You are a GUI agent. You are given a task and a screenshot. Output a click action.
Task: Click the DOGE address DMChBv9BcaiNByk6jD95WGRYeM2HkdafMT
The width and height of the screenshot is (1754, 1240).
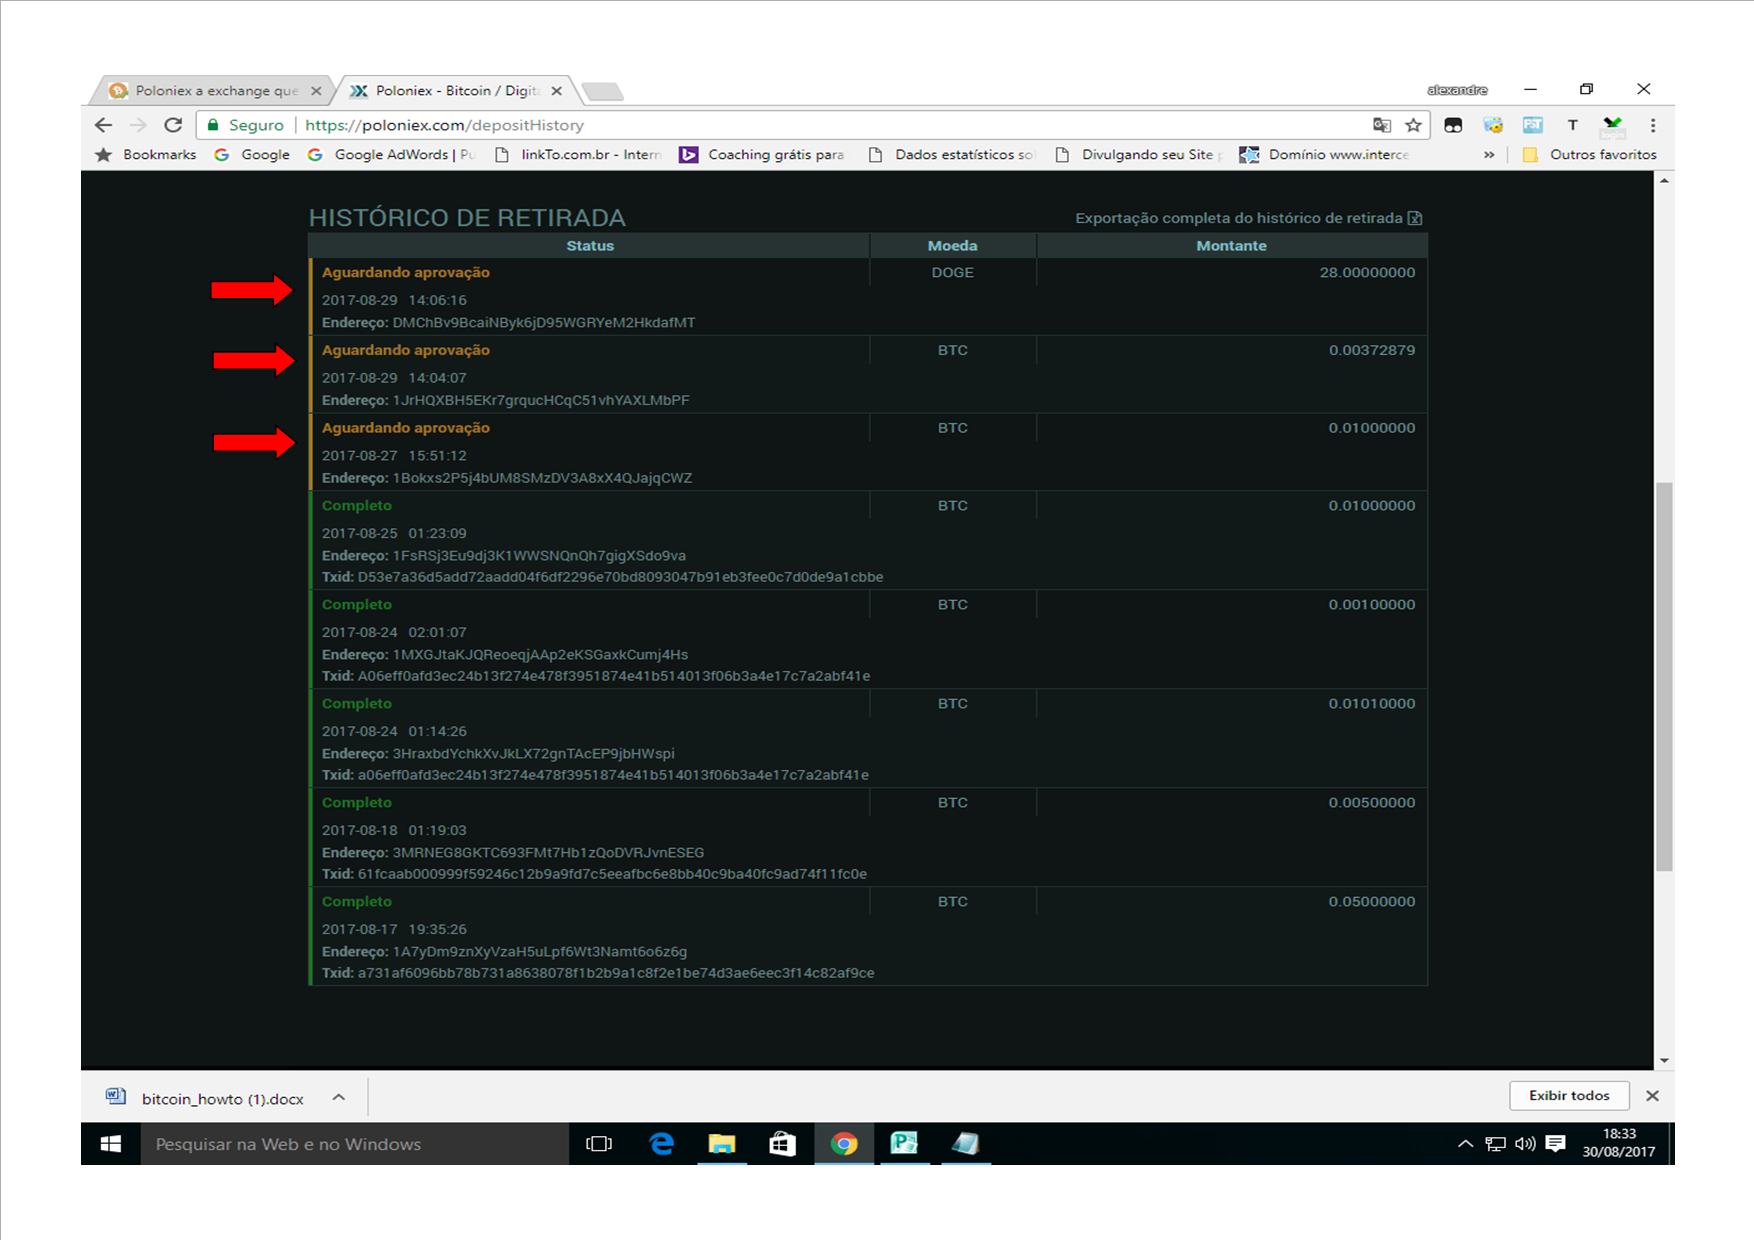[x=543, y=323]
